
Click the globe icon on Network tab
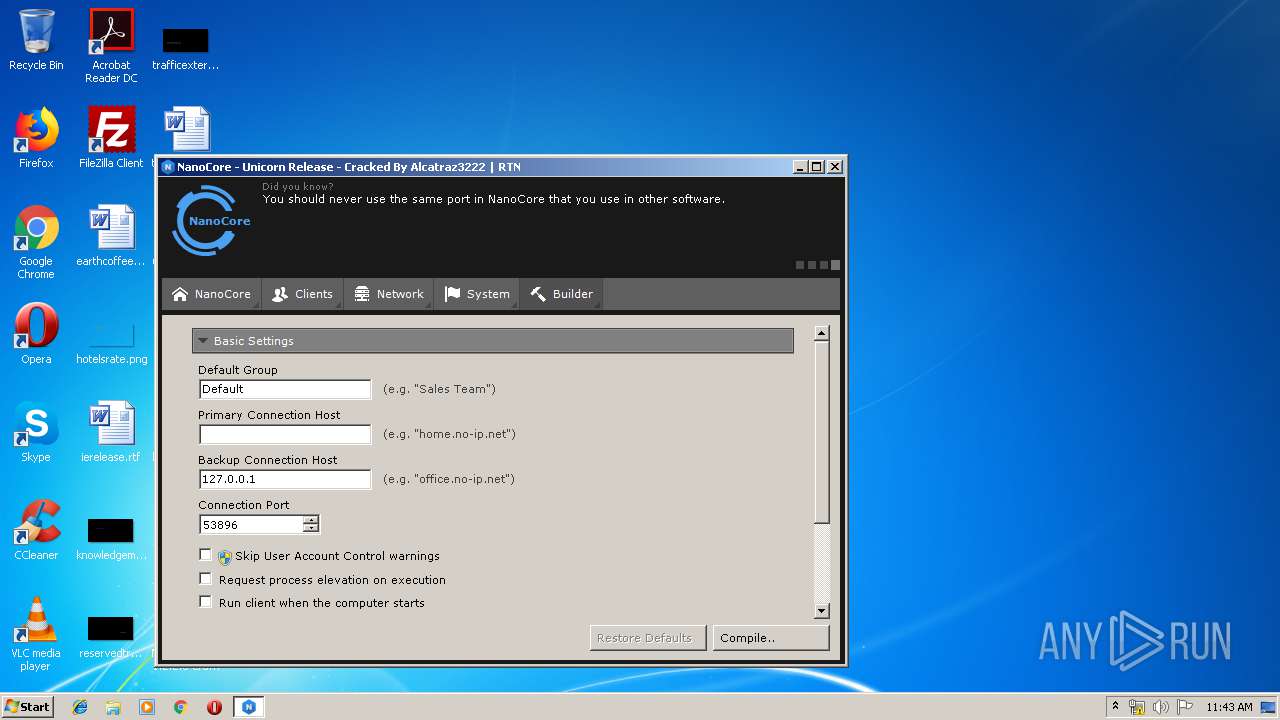point(362,294)
